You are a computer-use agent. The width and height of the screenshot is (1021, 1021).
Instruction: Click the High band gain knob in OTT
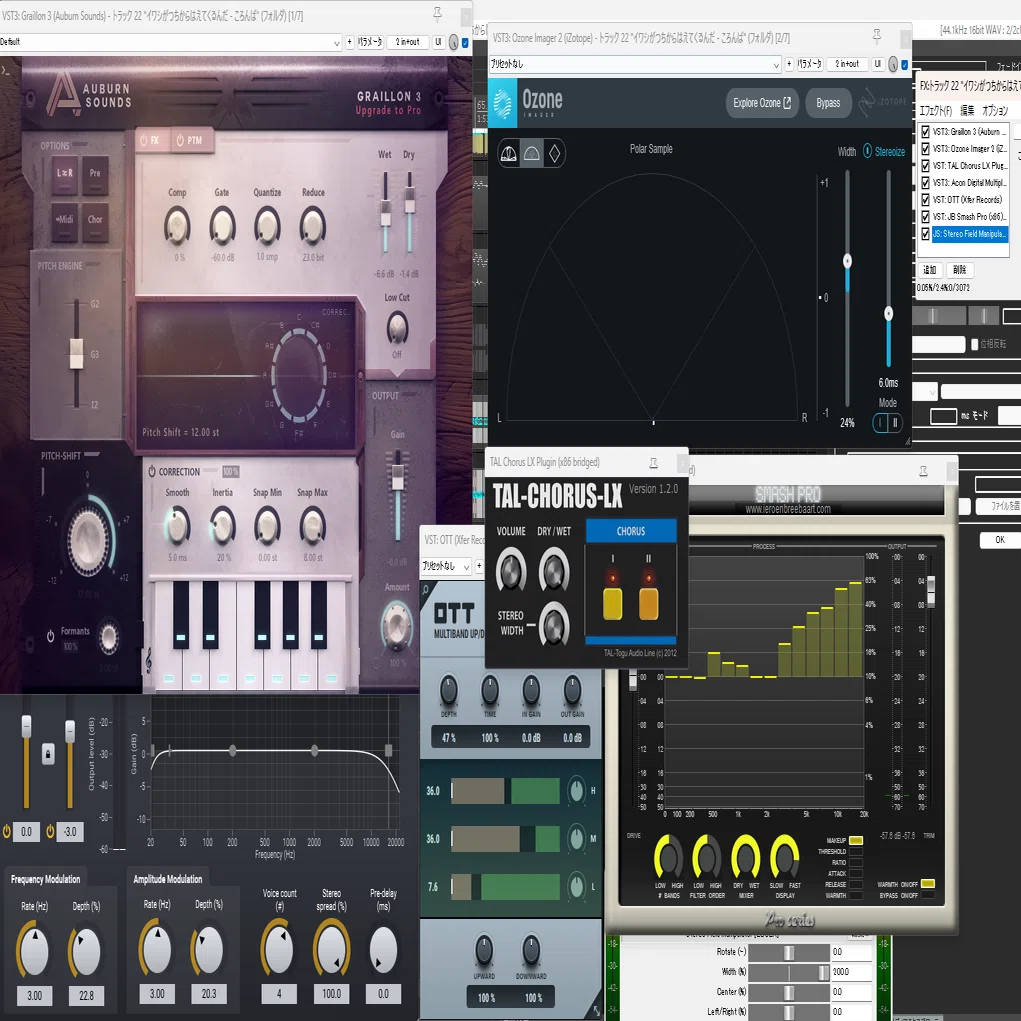coord(576,790)
